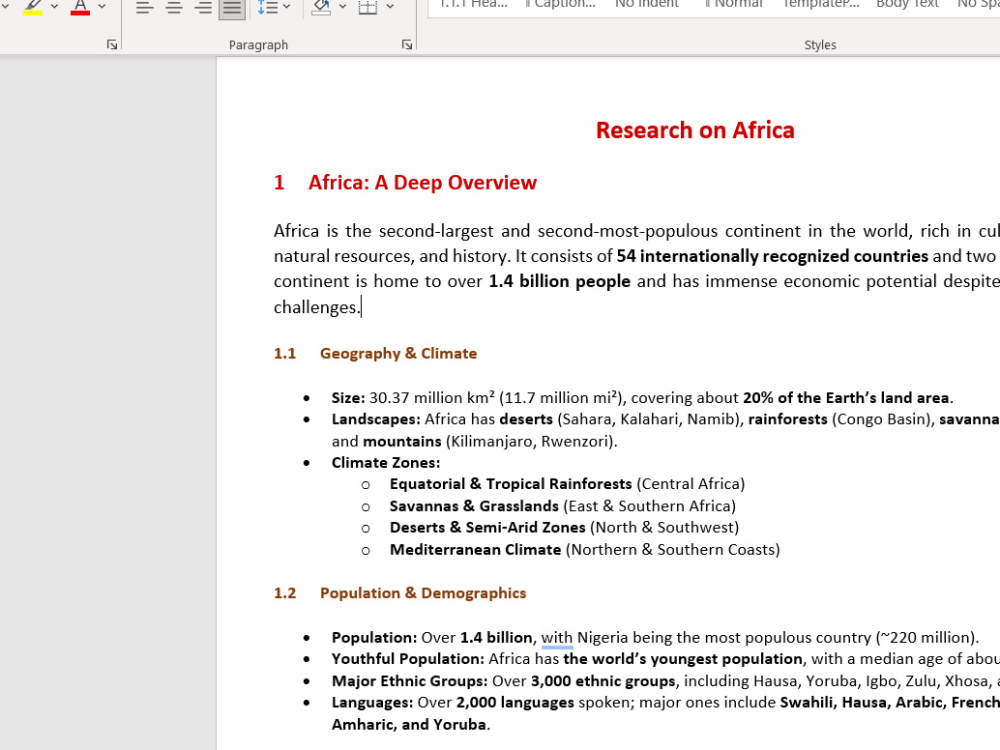The width and height of the screenshot is (1000, 750).
Task: Click the title 'Research on Africa'
Action: 695,130
